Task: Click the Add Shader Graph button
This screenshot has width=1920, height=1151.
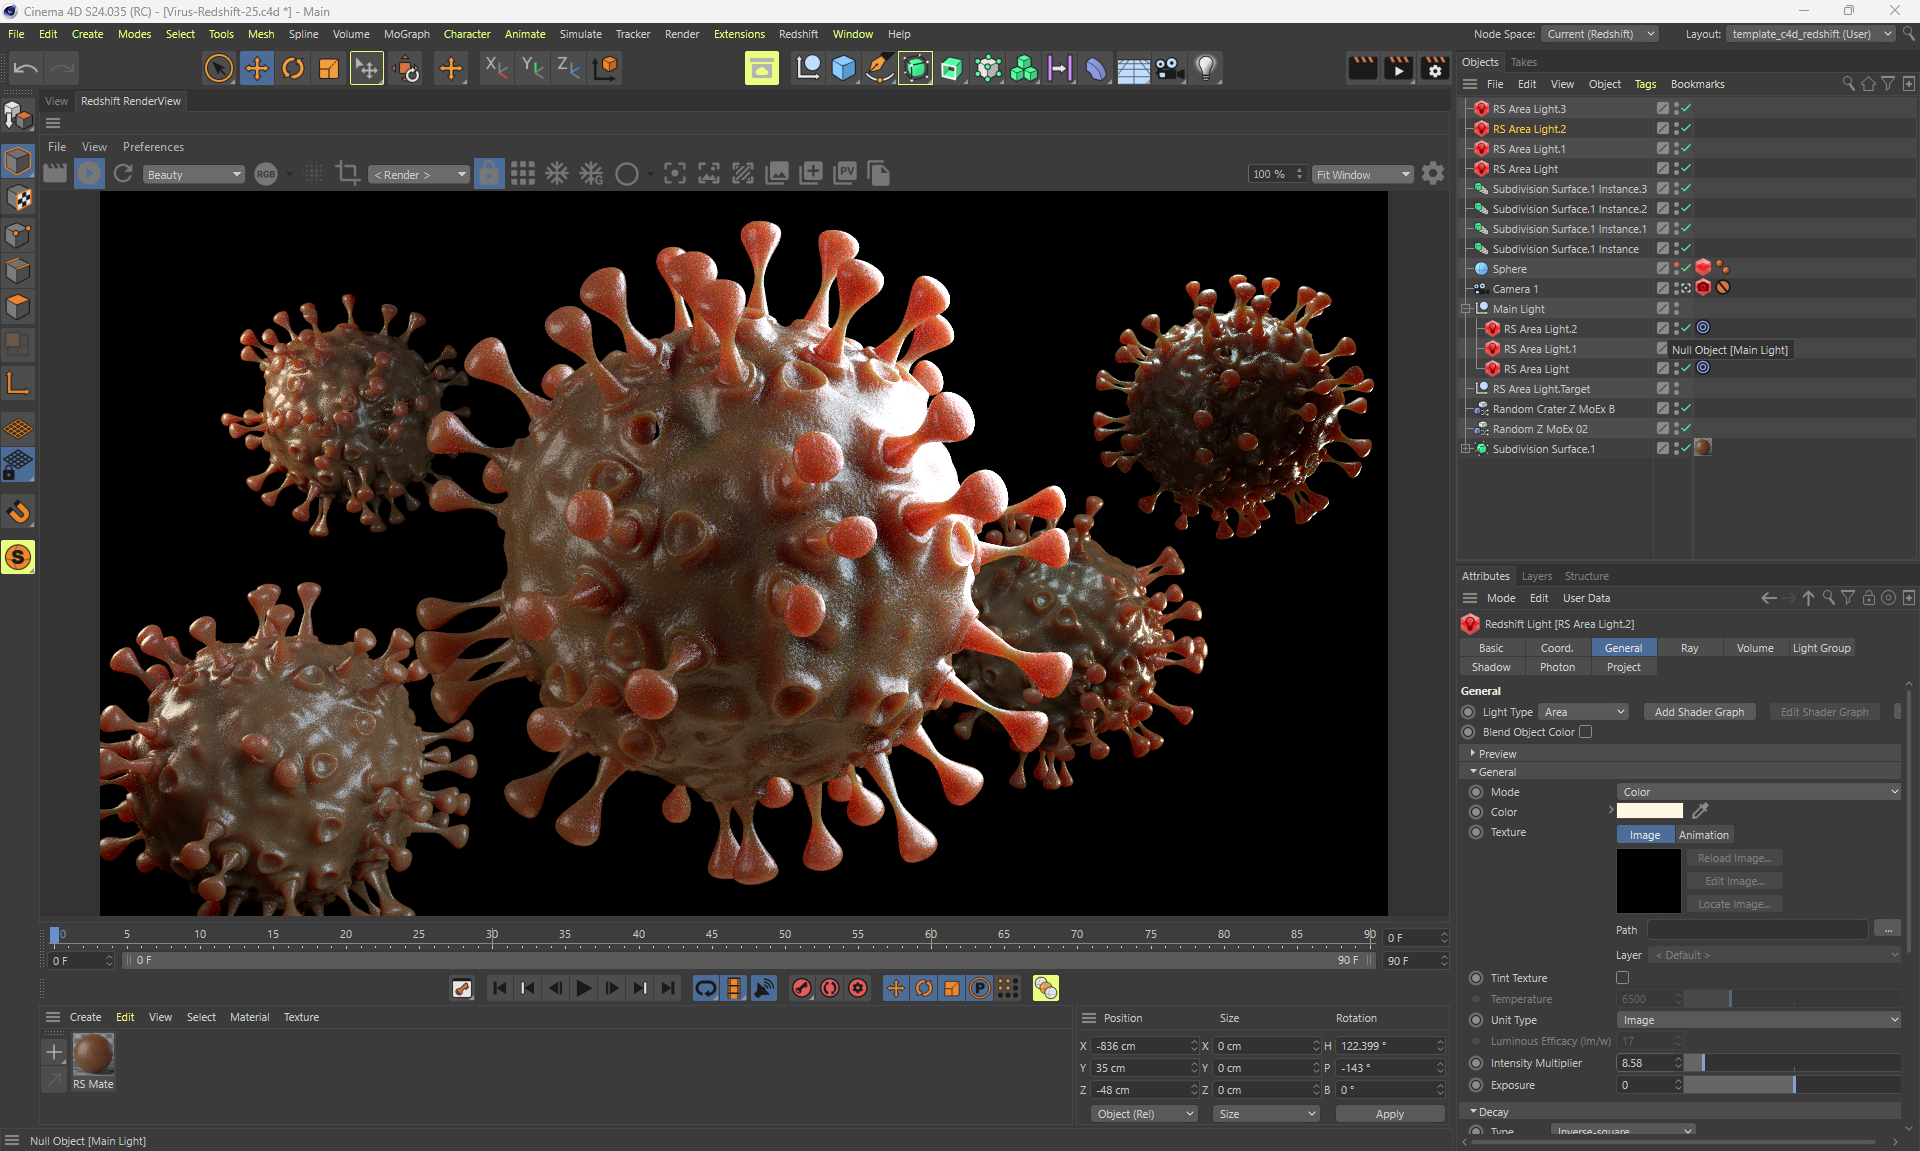Action: click(1698, 712)
